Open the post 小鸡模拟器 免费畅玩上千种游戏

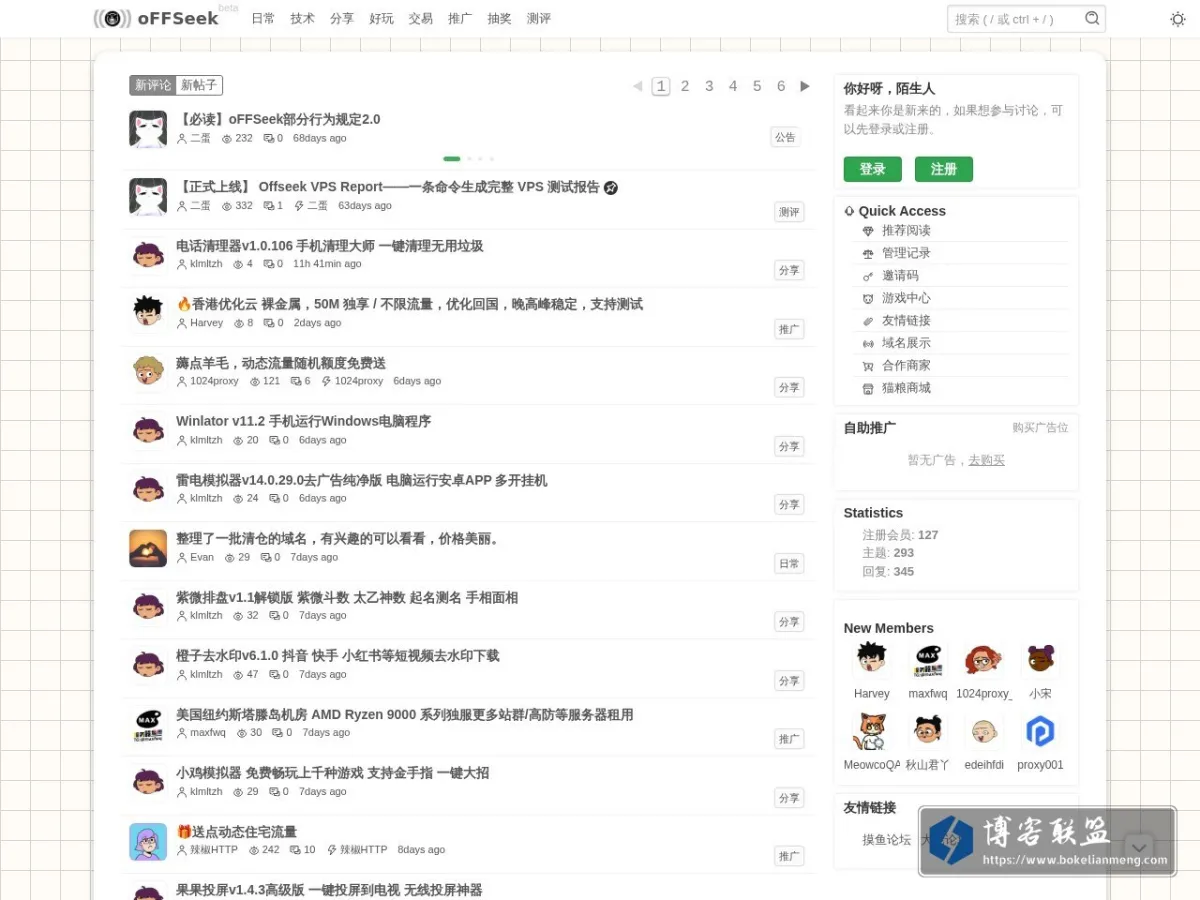pyautogui.click(x=333, y=773)
